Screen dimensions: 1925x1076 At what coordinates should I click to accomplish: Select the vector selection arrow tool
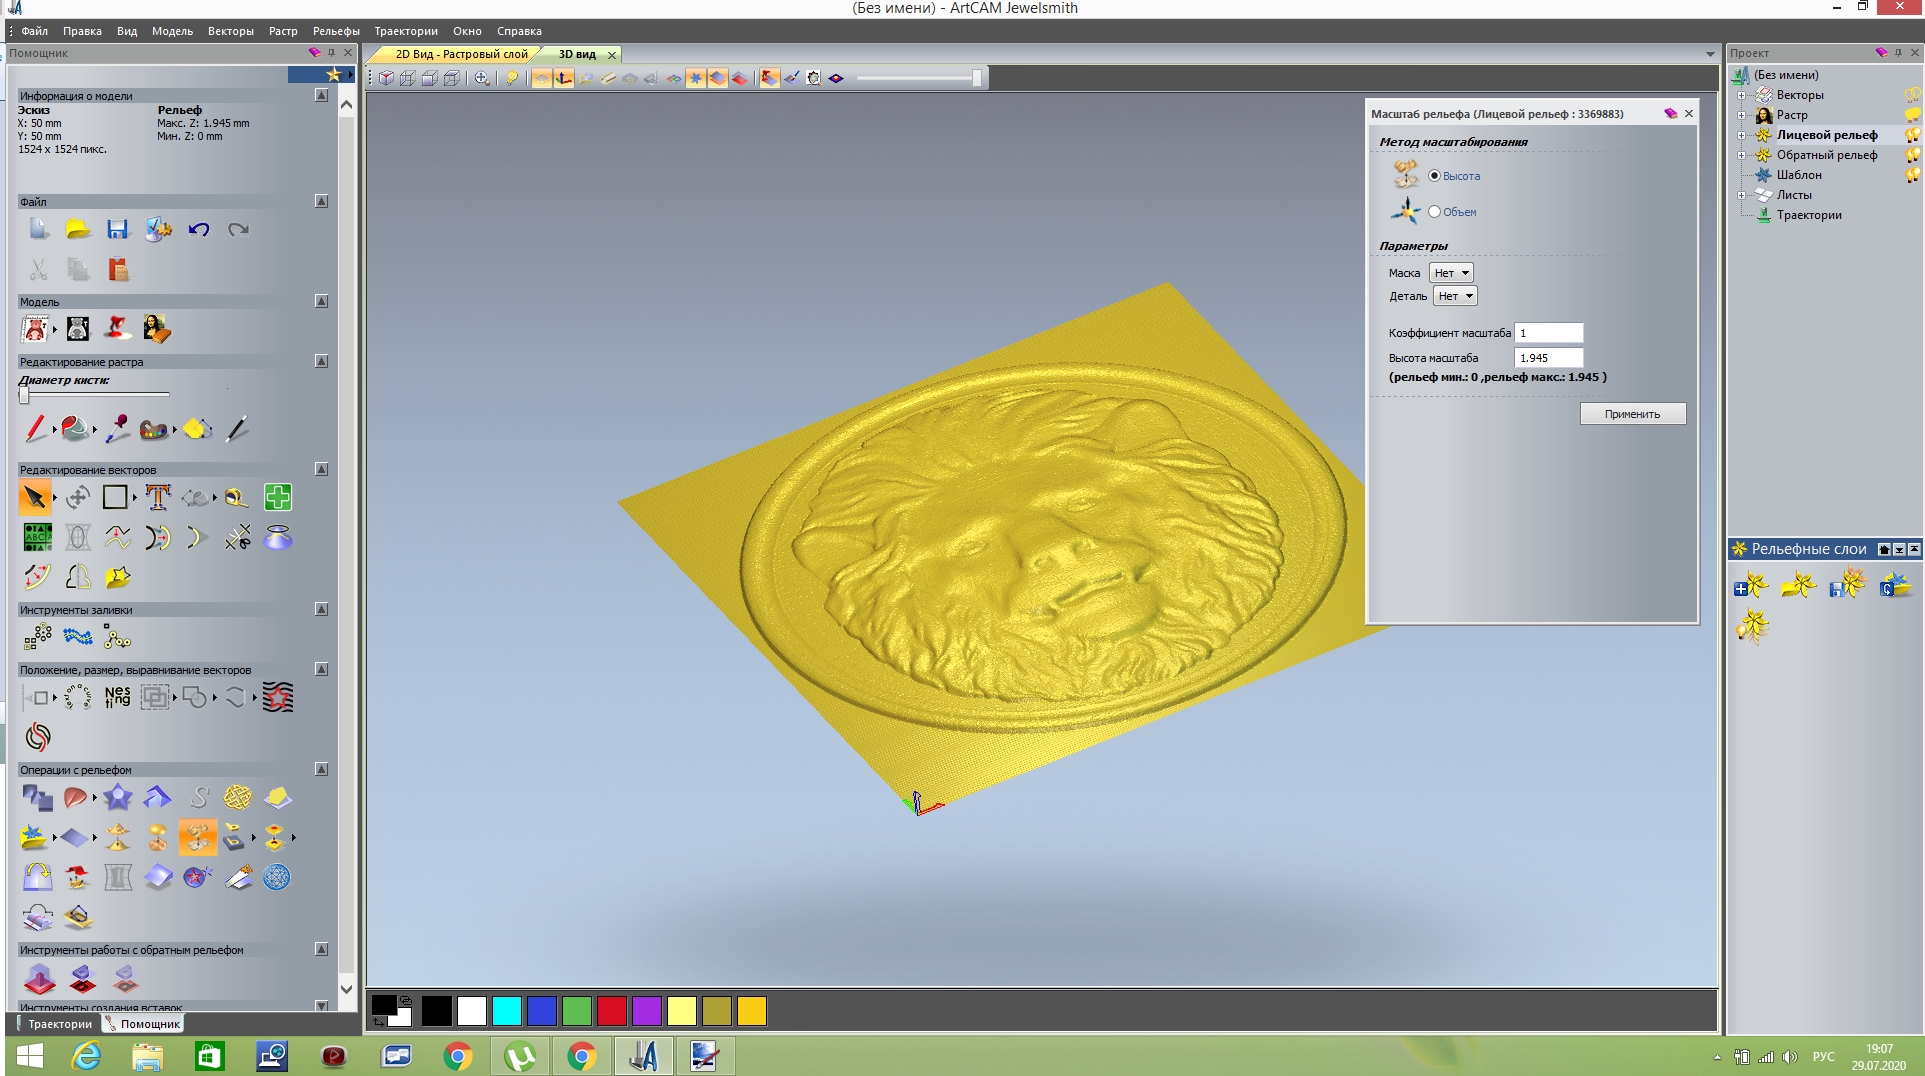[34, 497]
